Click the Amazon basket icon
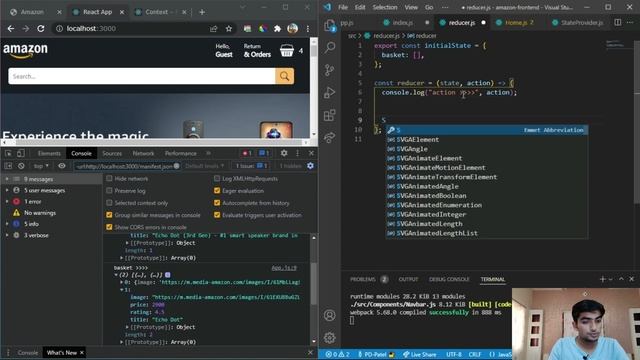 pyautogui.click(x=287, y=51)
